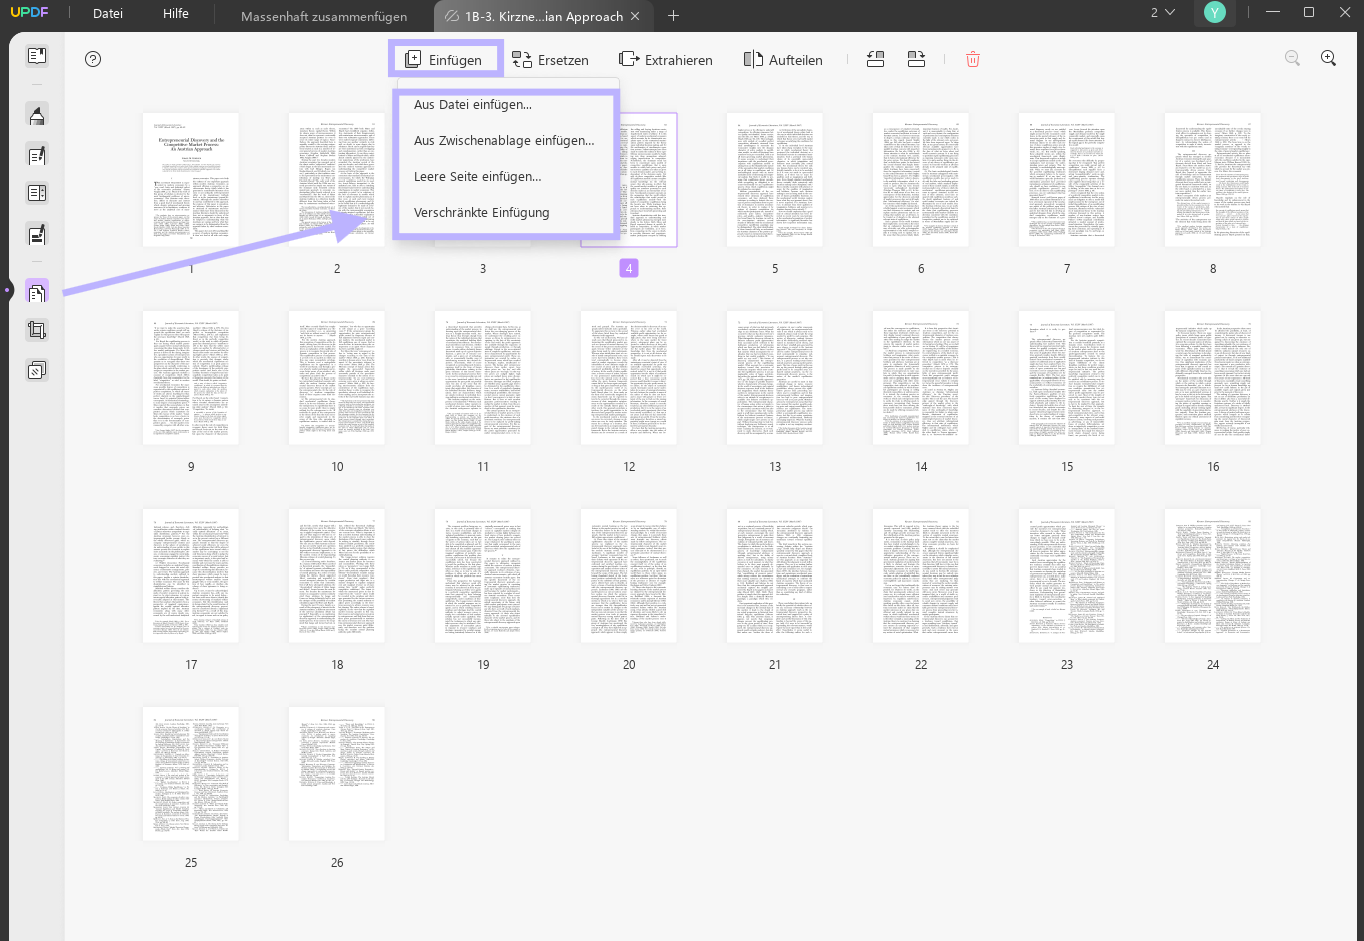Select page 11 thumbnail
The image size is (1364, 941).
pos(483,377)
